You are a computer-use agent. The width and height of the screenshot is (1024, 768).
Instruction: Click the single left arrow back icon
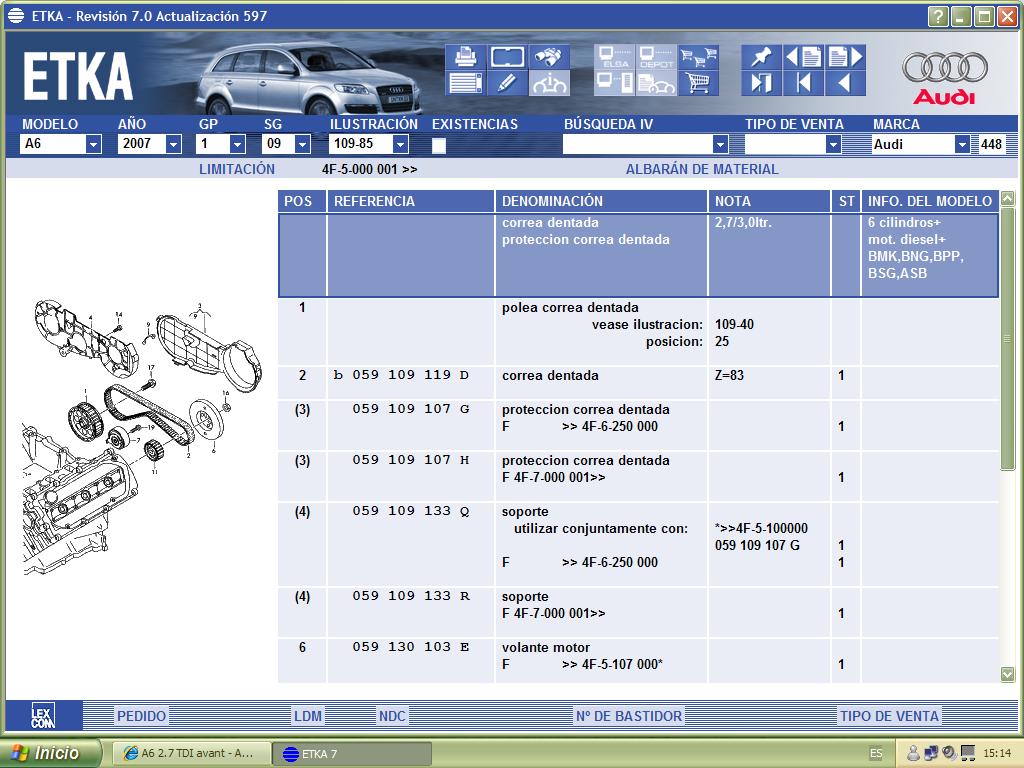pos(846,83)
